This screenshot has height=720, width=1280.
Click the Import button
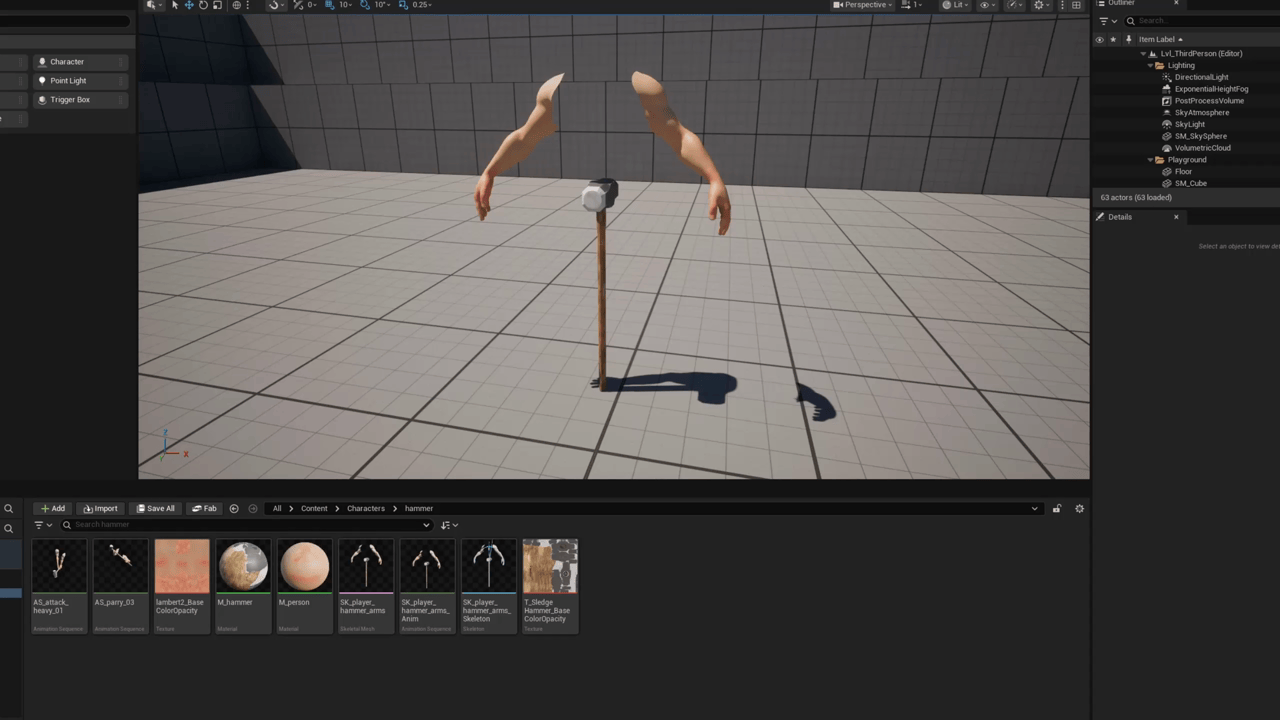click(100, 508)
